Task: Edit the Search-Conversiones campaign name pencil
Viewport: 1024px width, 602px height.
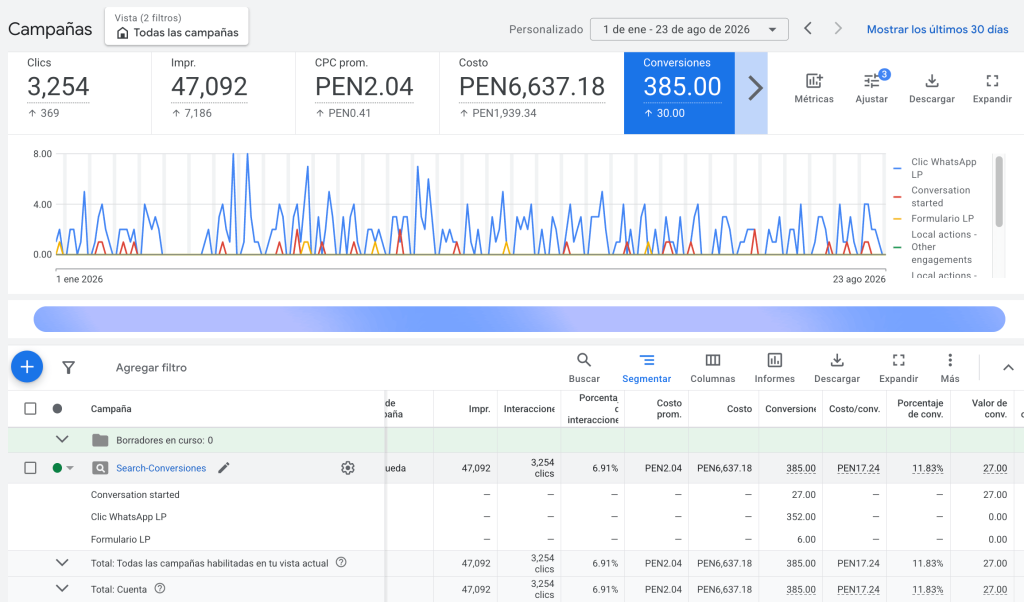Action: pos(224,467)
